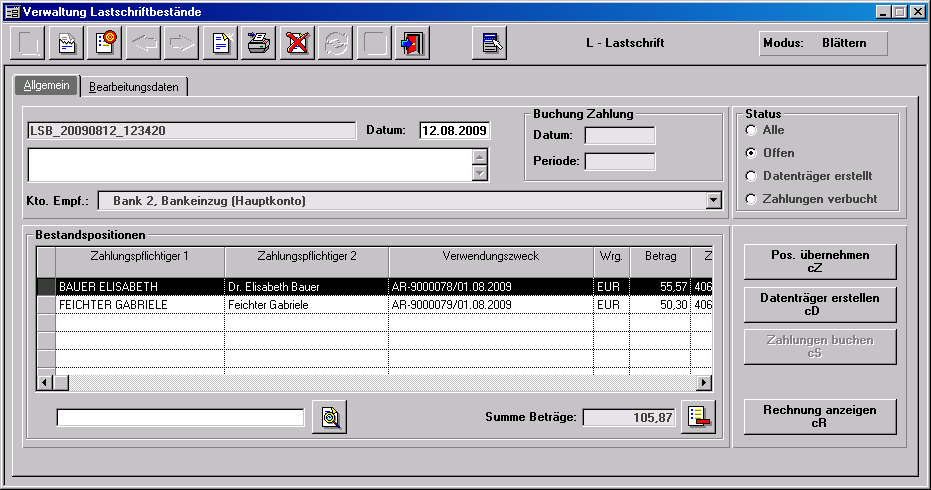Open the Kto. Empf. account dropdown
Image resolution: width=931 pixels, height=490 pixels.
click(x=713, y=201)
